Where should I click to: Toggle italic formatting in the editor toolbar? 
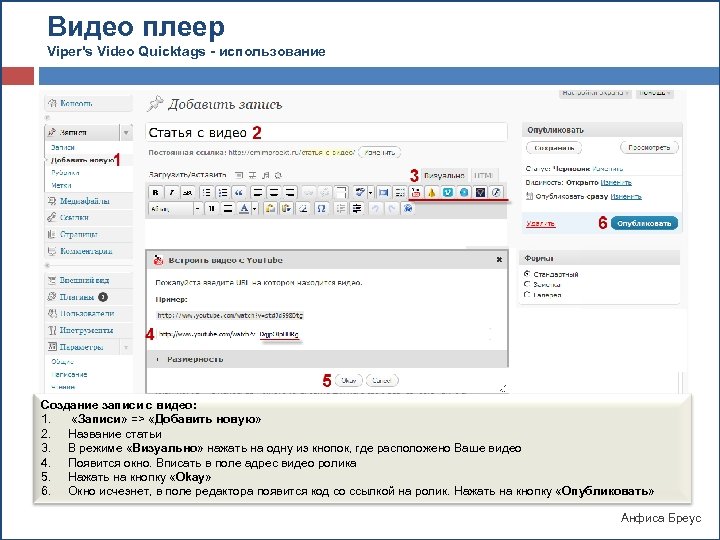(171, 192)
